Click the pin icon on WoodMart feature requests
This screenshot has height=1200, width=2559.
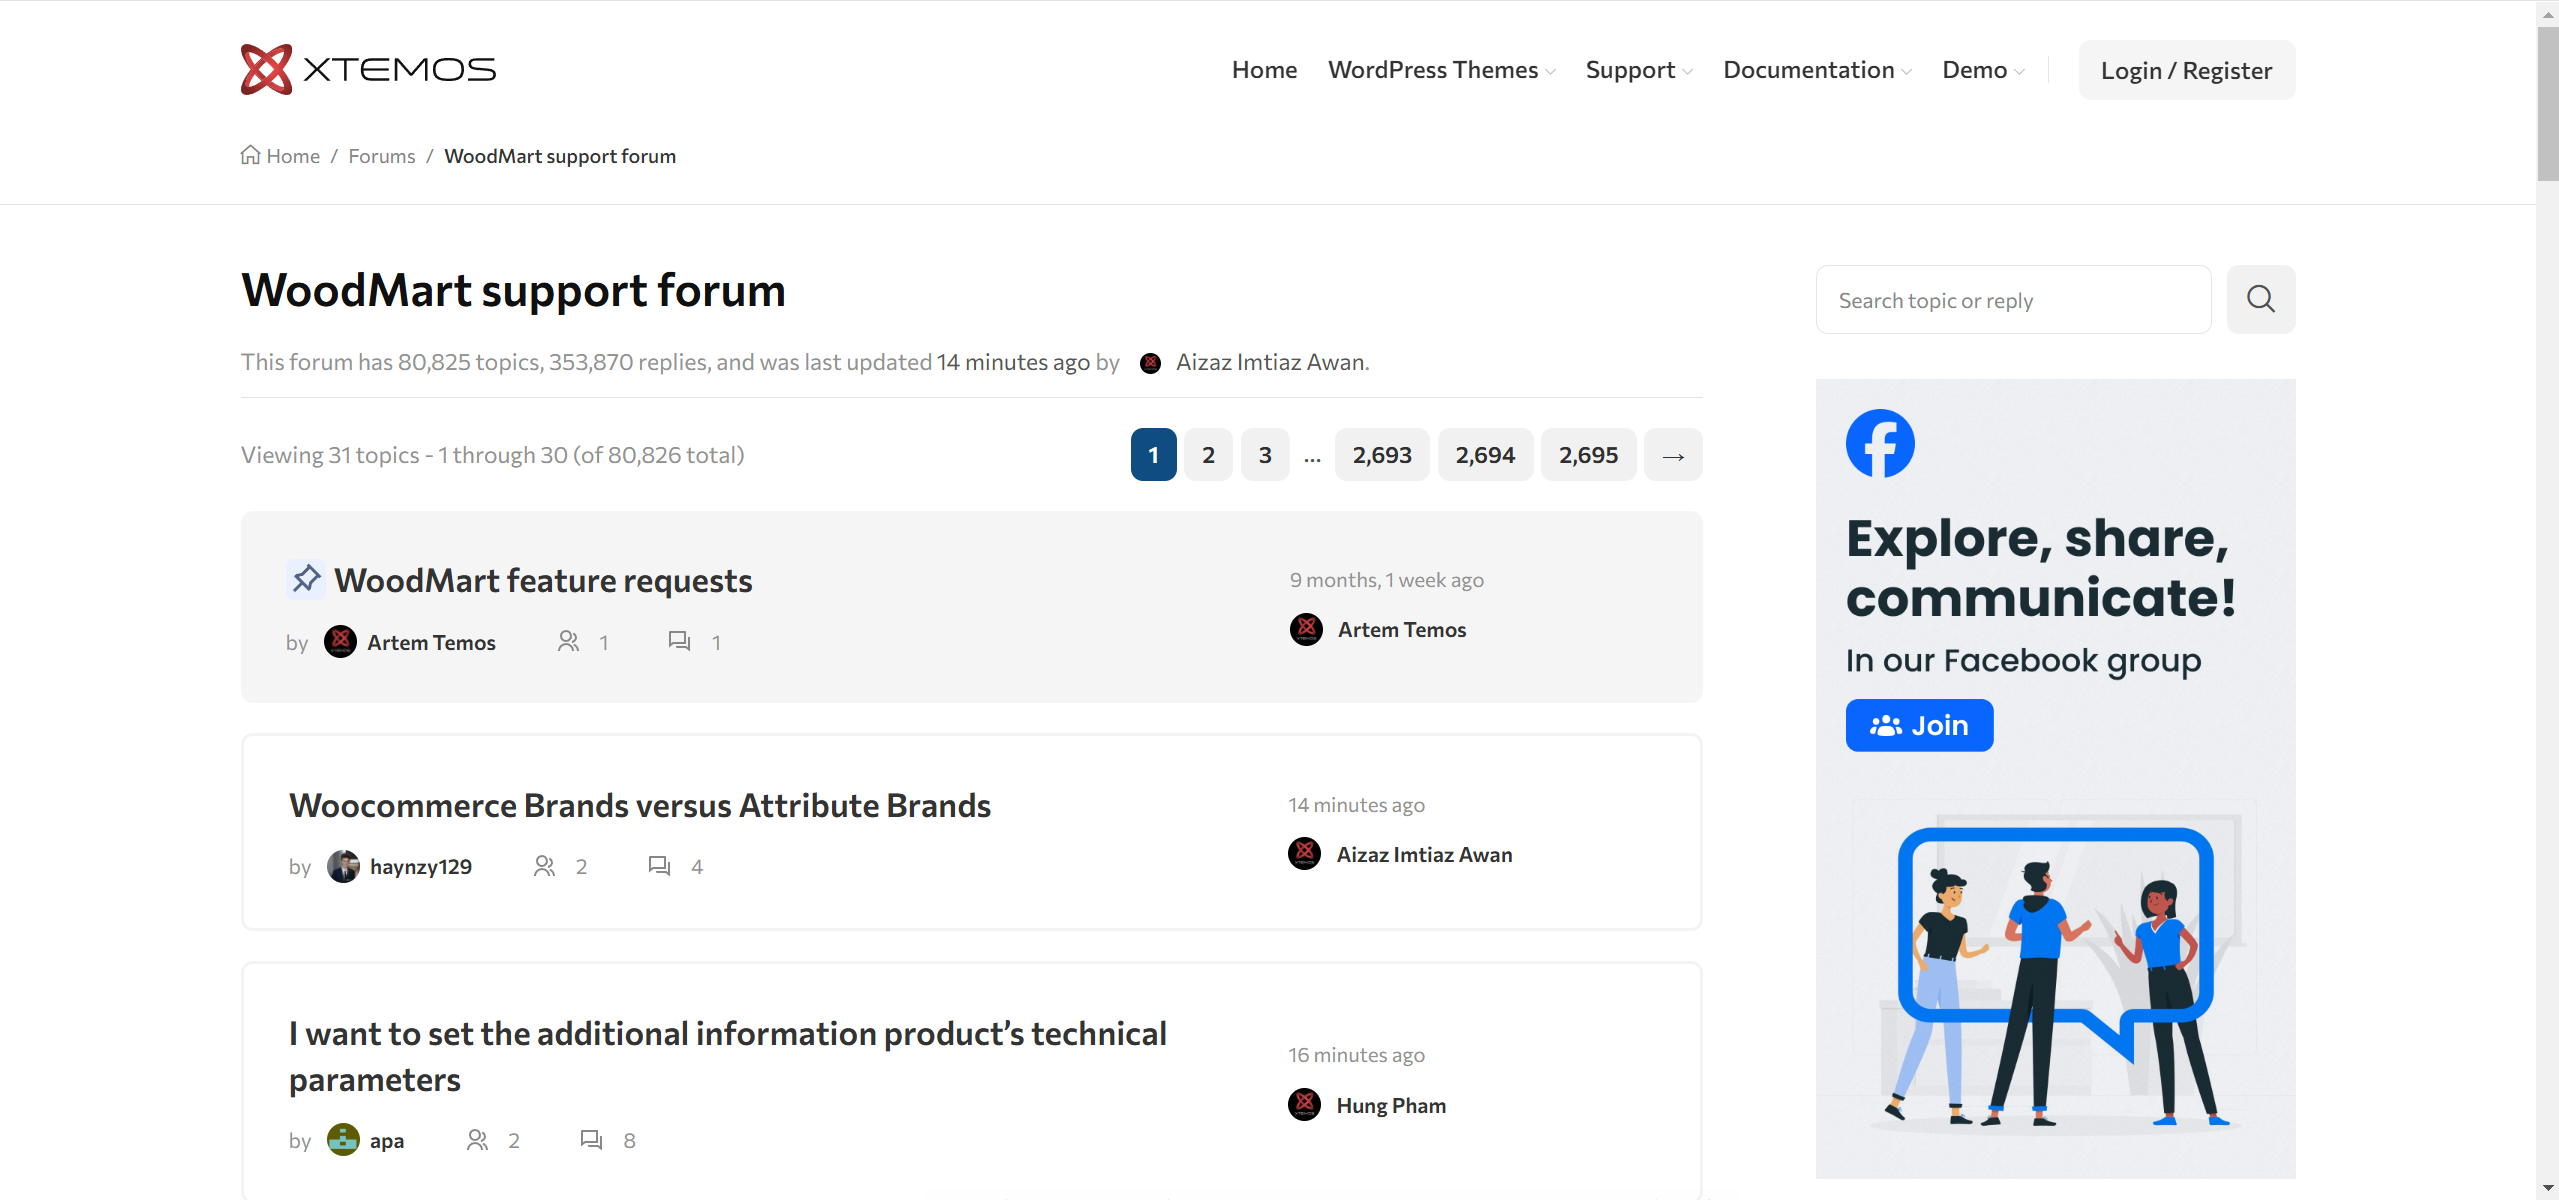[x=305, y=578]
